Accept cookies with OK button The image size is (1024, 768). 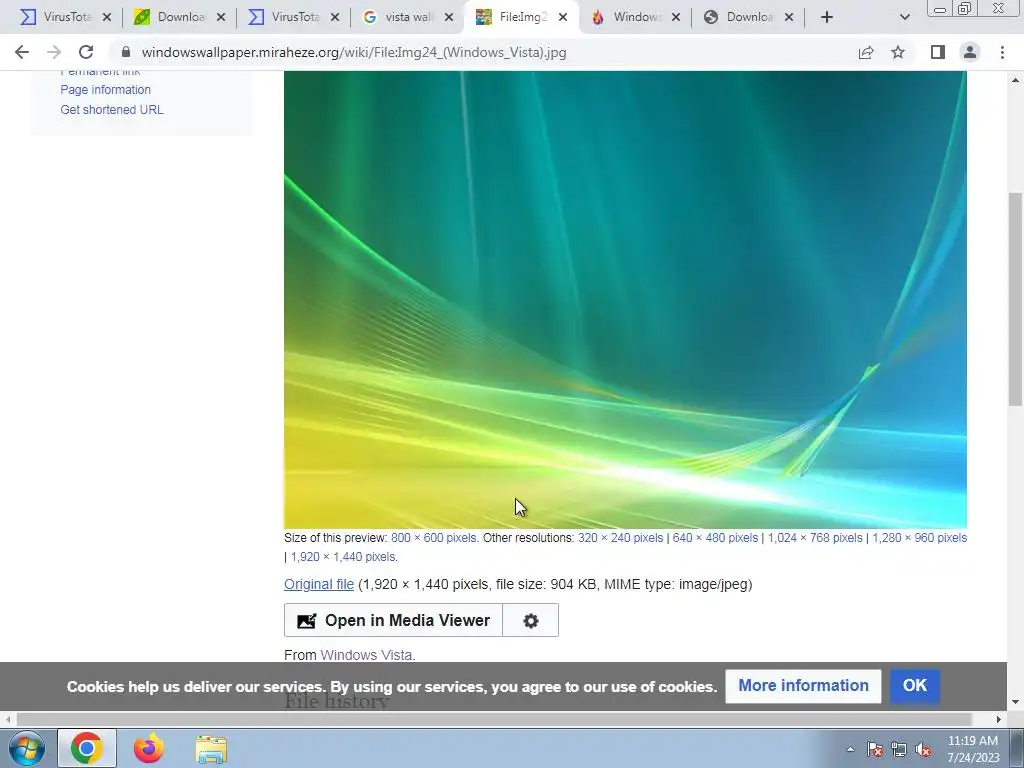point(915,686)
